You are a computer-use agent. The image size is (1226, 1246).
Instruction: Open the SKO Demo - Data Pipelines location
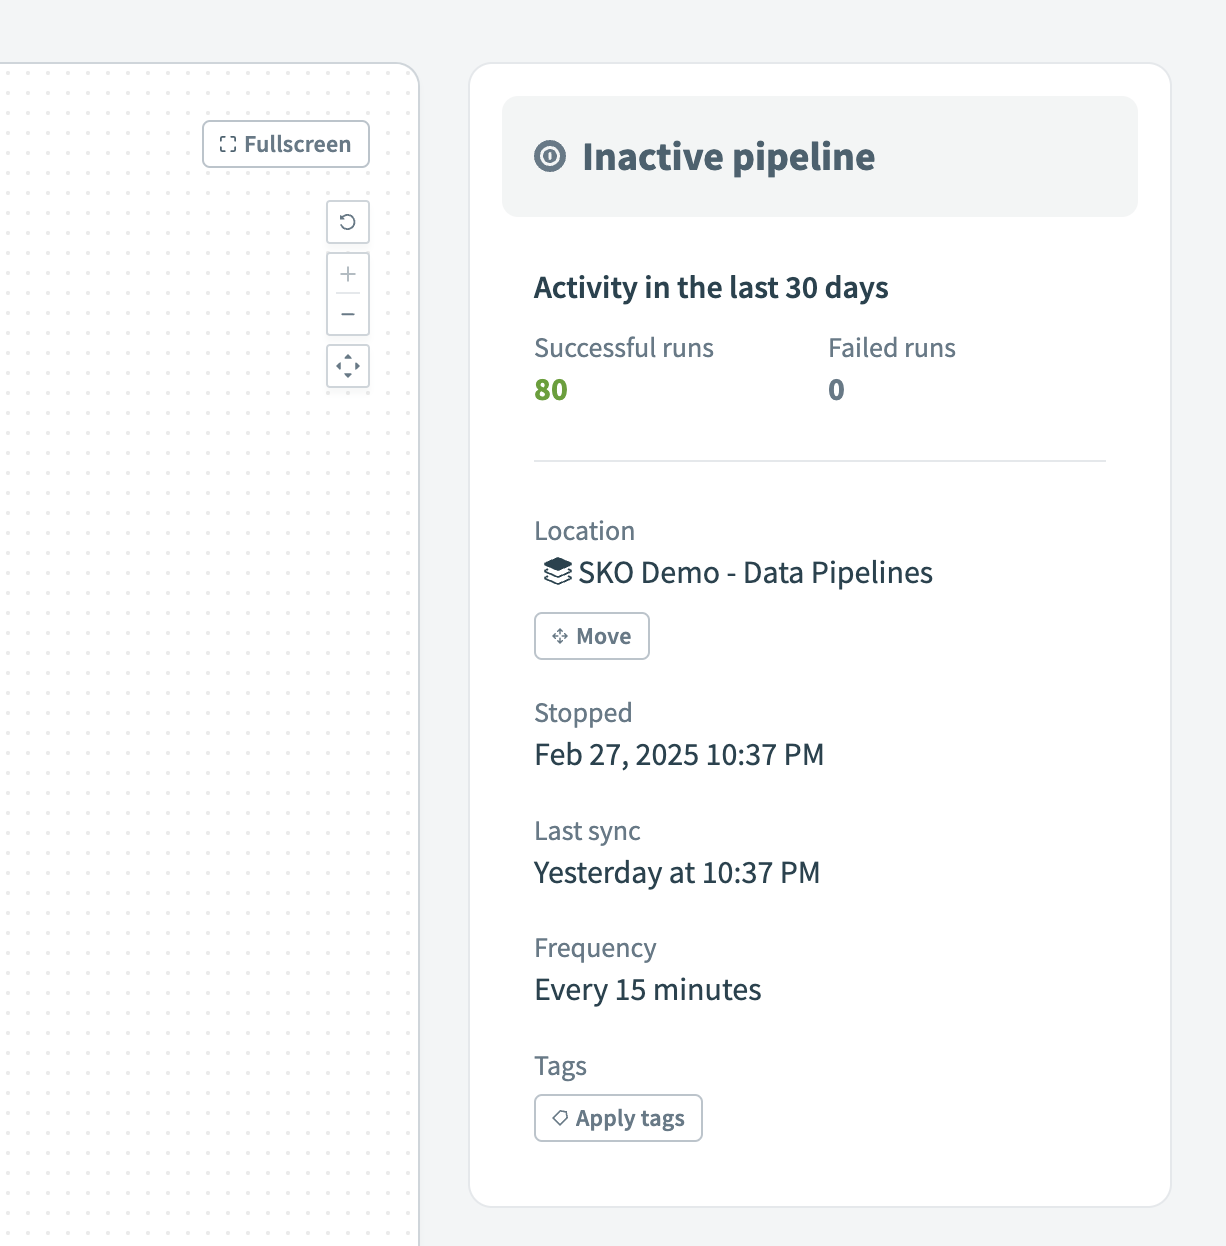click(754, 572)
